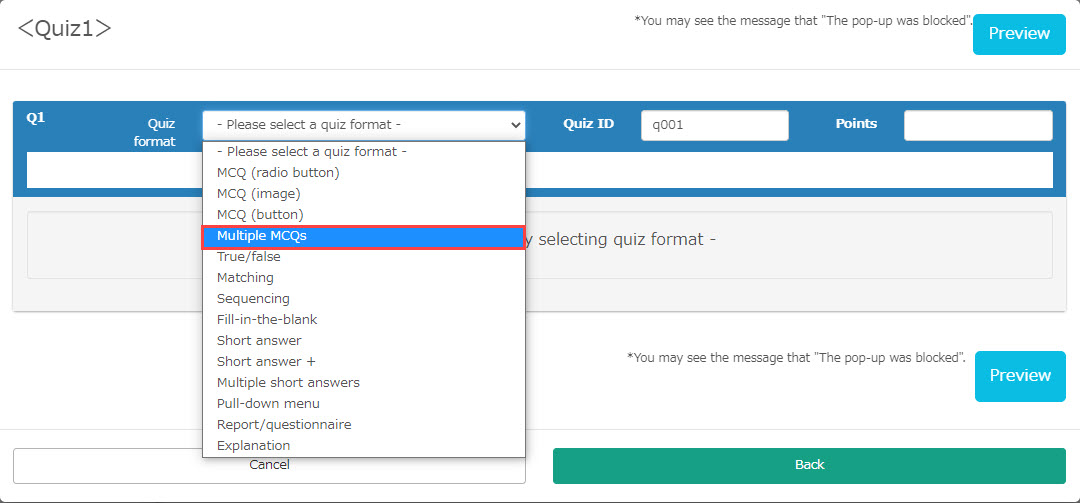Click the Quiz ID field containing q001
This screenshot has height=503, width=1080.
click(714, 125)
